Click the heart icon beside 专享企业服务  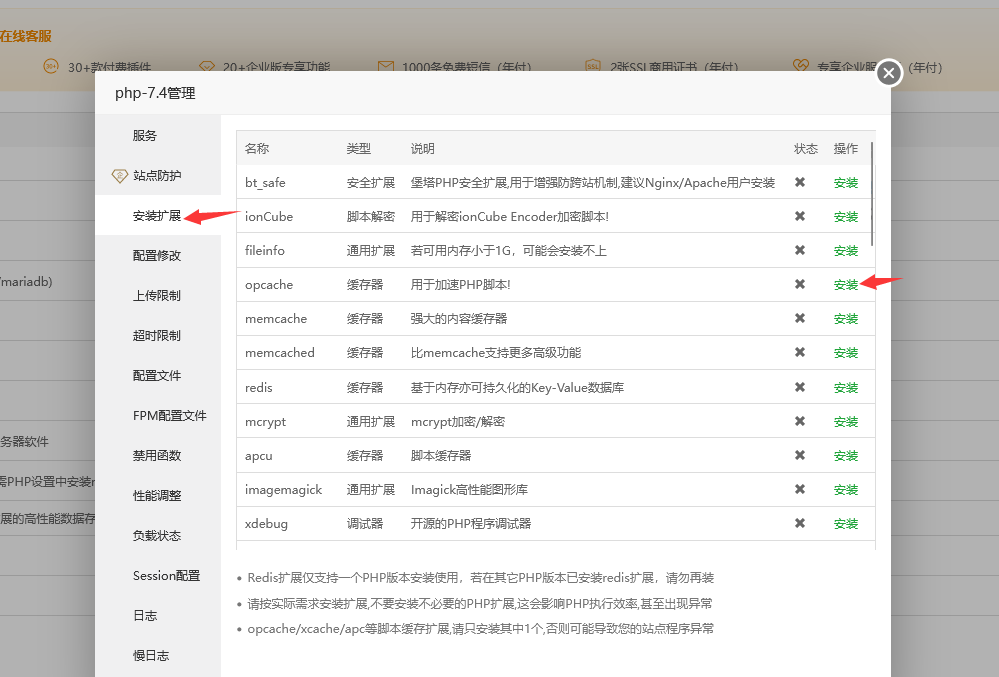tap(801, 65)
